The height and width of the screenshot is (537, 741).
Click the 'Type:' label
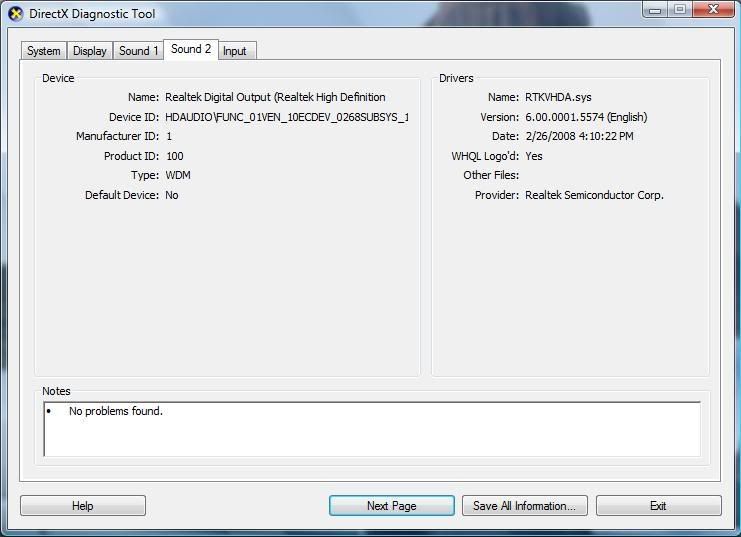(145, 175)
